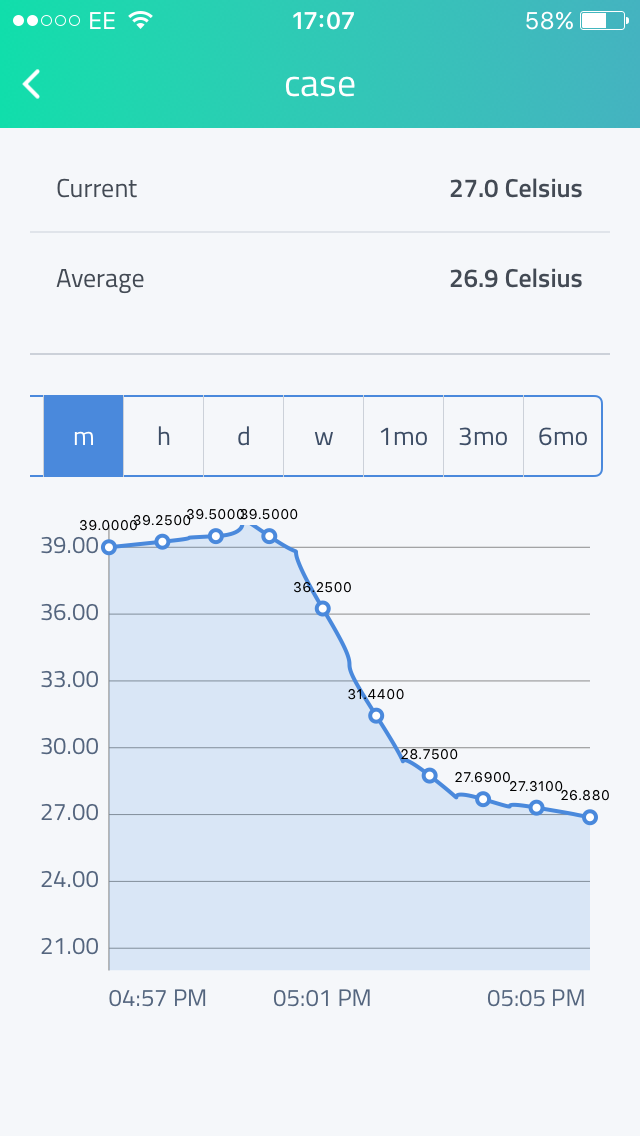Expand the case title header

pos(320,84)
